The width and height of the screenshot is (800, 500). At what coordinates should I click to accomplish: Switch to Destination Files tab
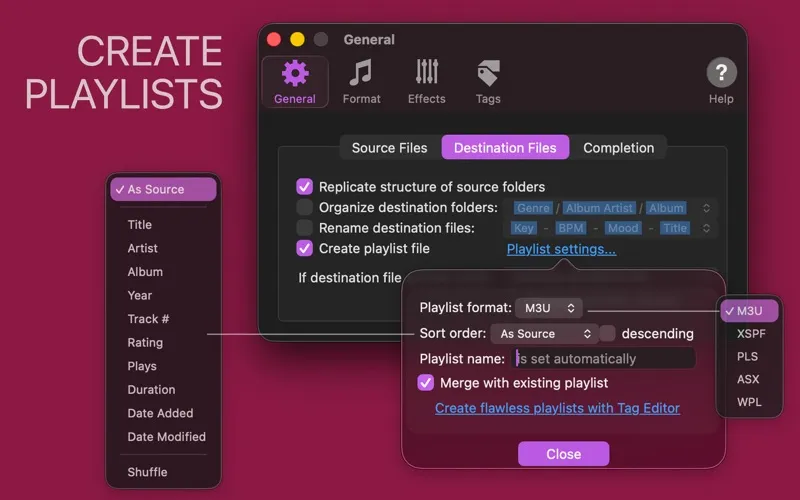click(505, 148)
